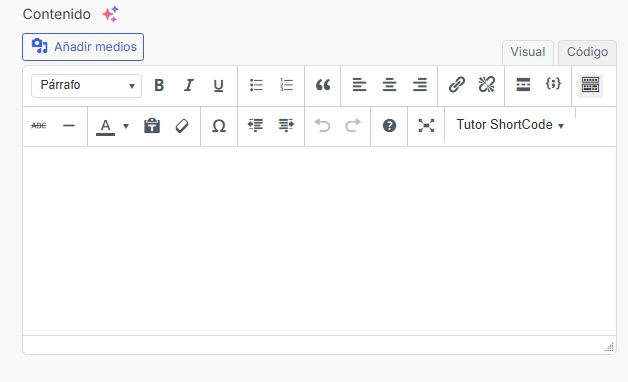Image resolution: width=628 pixels, height=382 pixels.
Task: Insert a bulleted list
Action: point(256,85)
